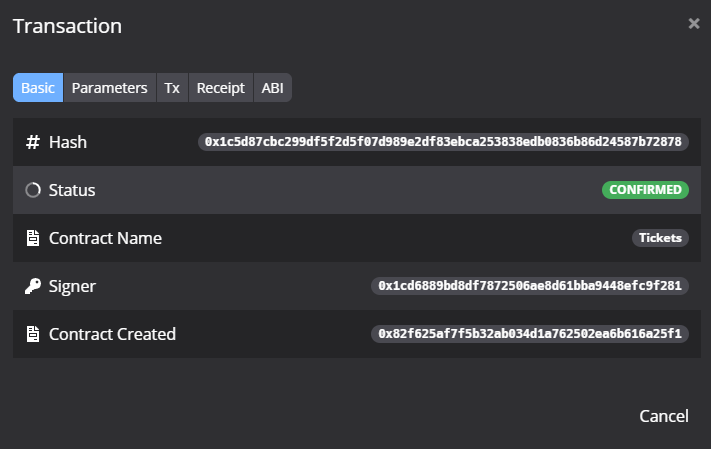Click the green CONFIRMED status badge
Image resolution: width=711 pixels, height=449 pixels.
(x=645, y=190)
